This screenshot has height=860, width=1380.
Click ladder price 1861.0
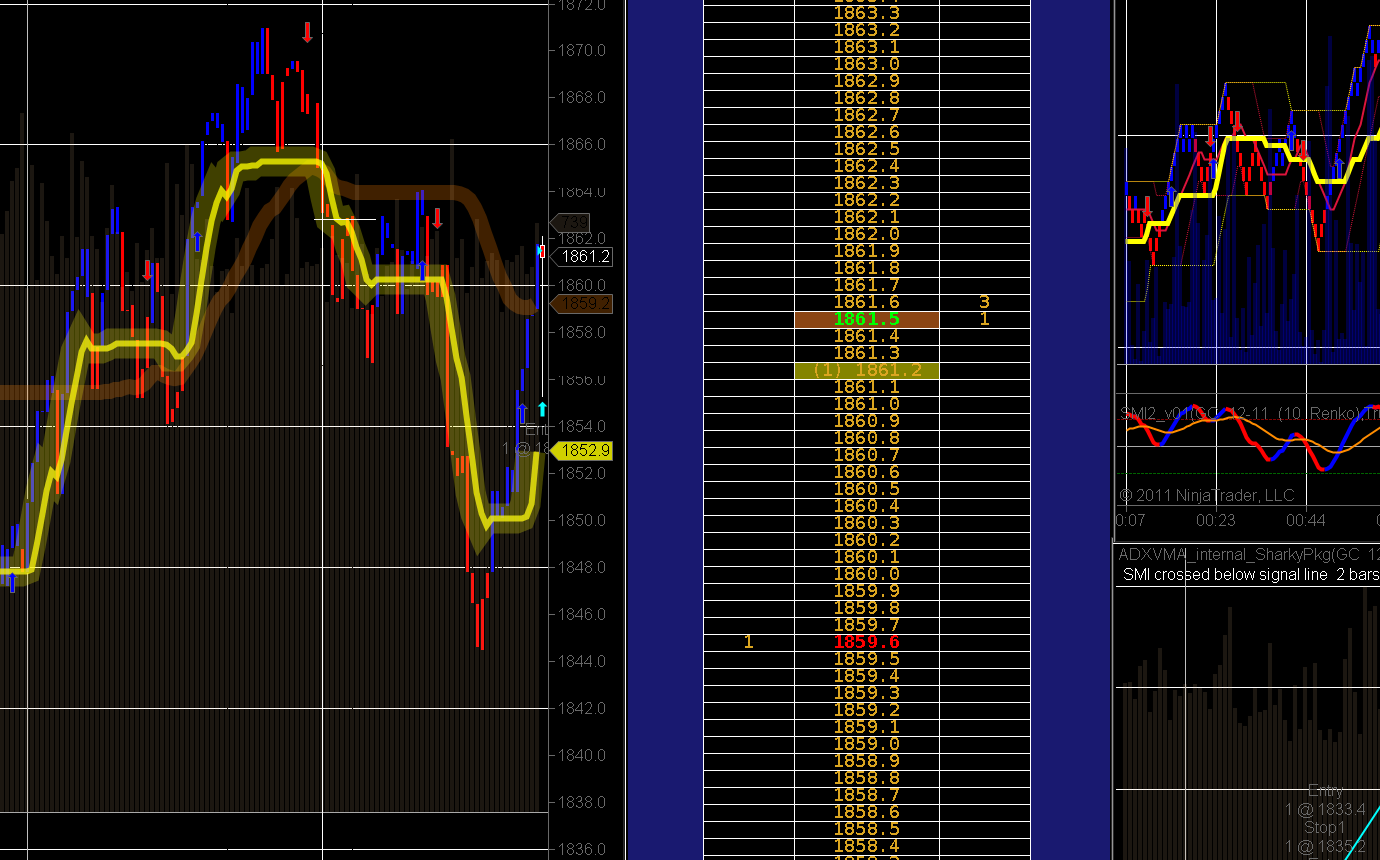(x=866, y=404)
